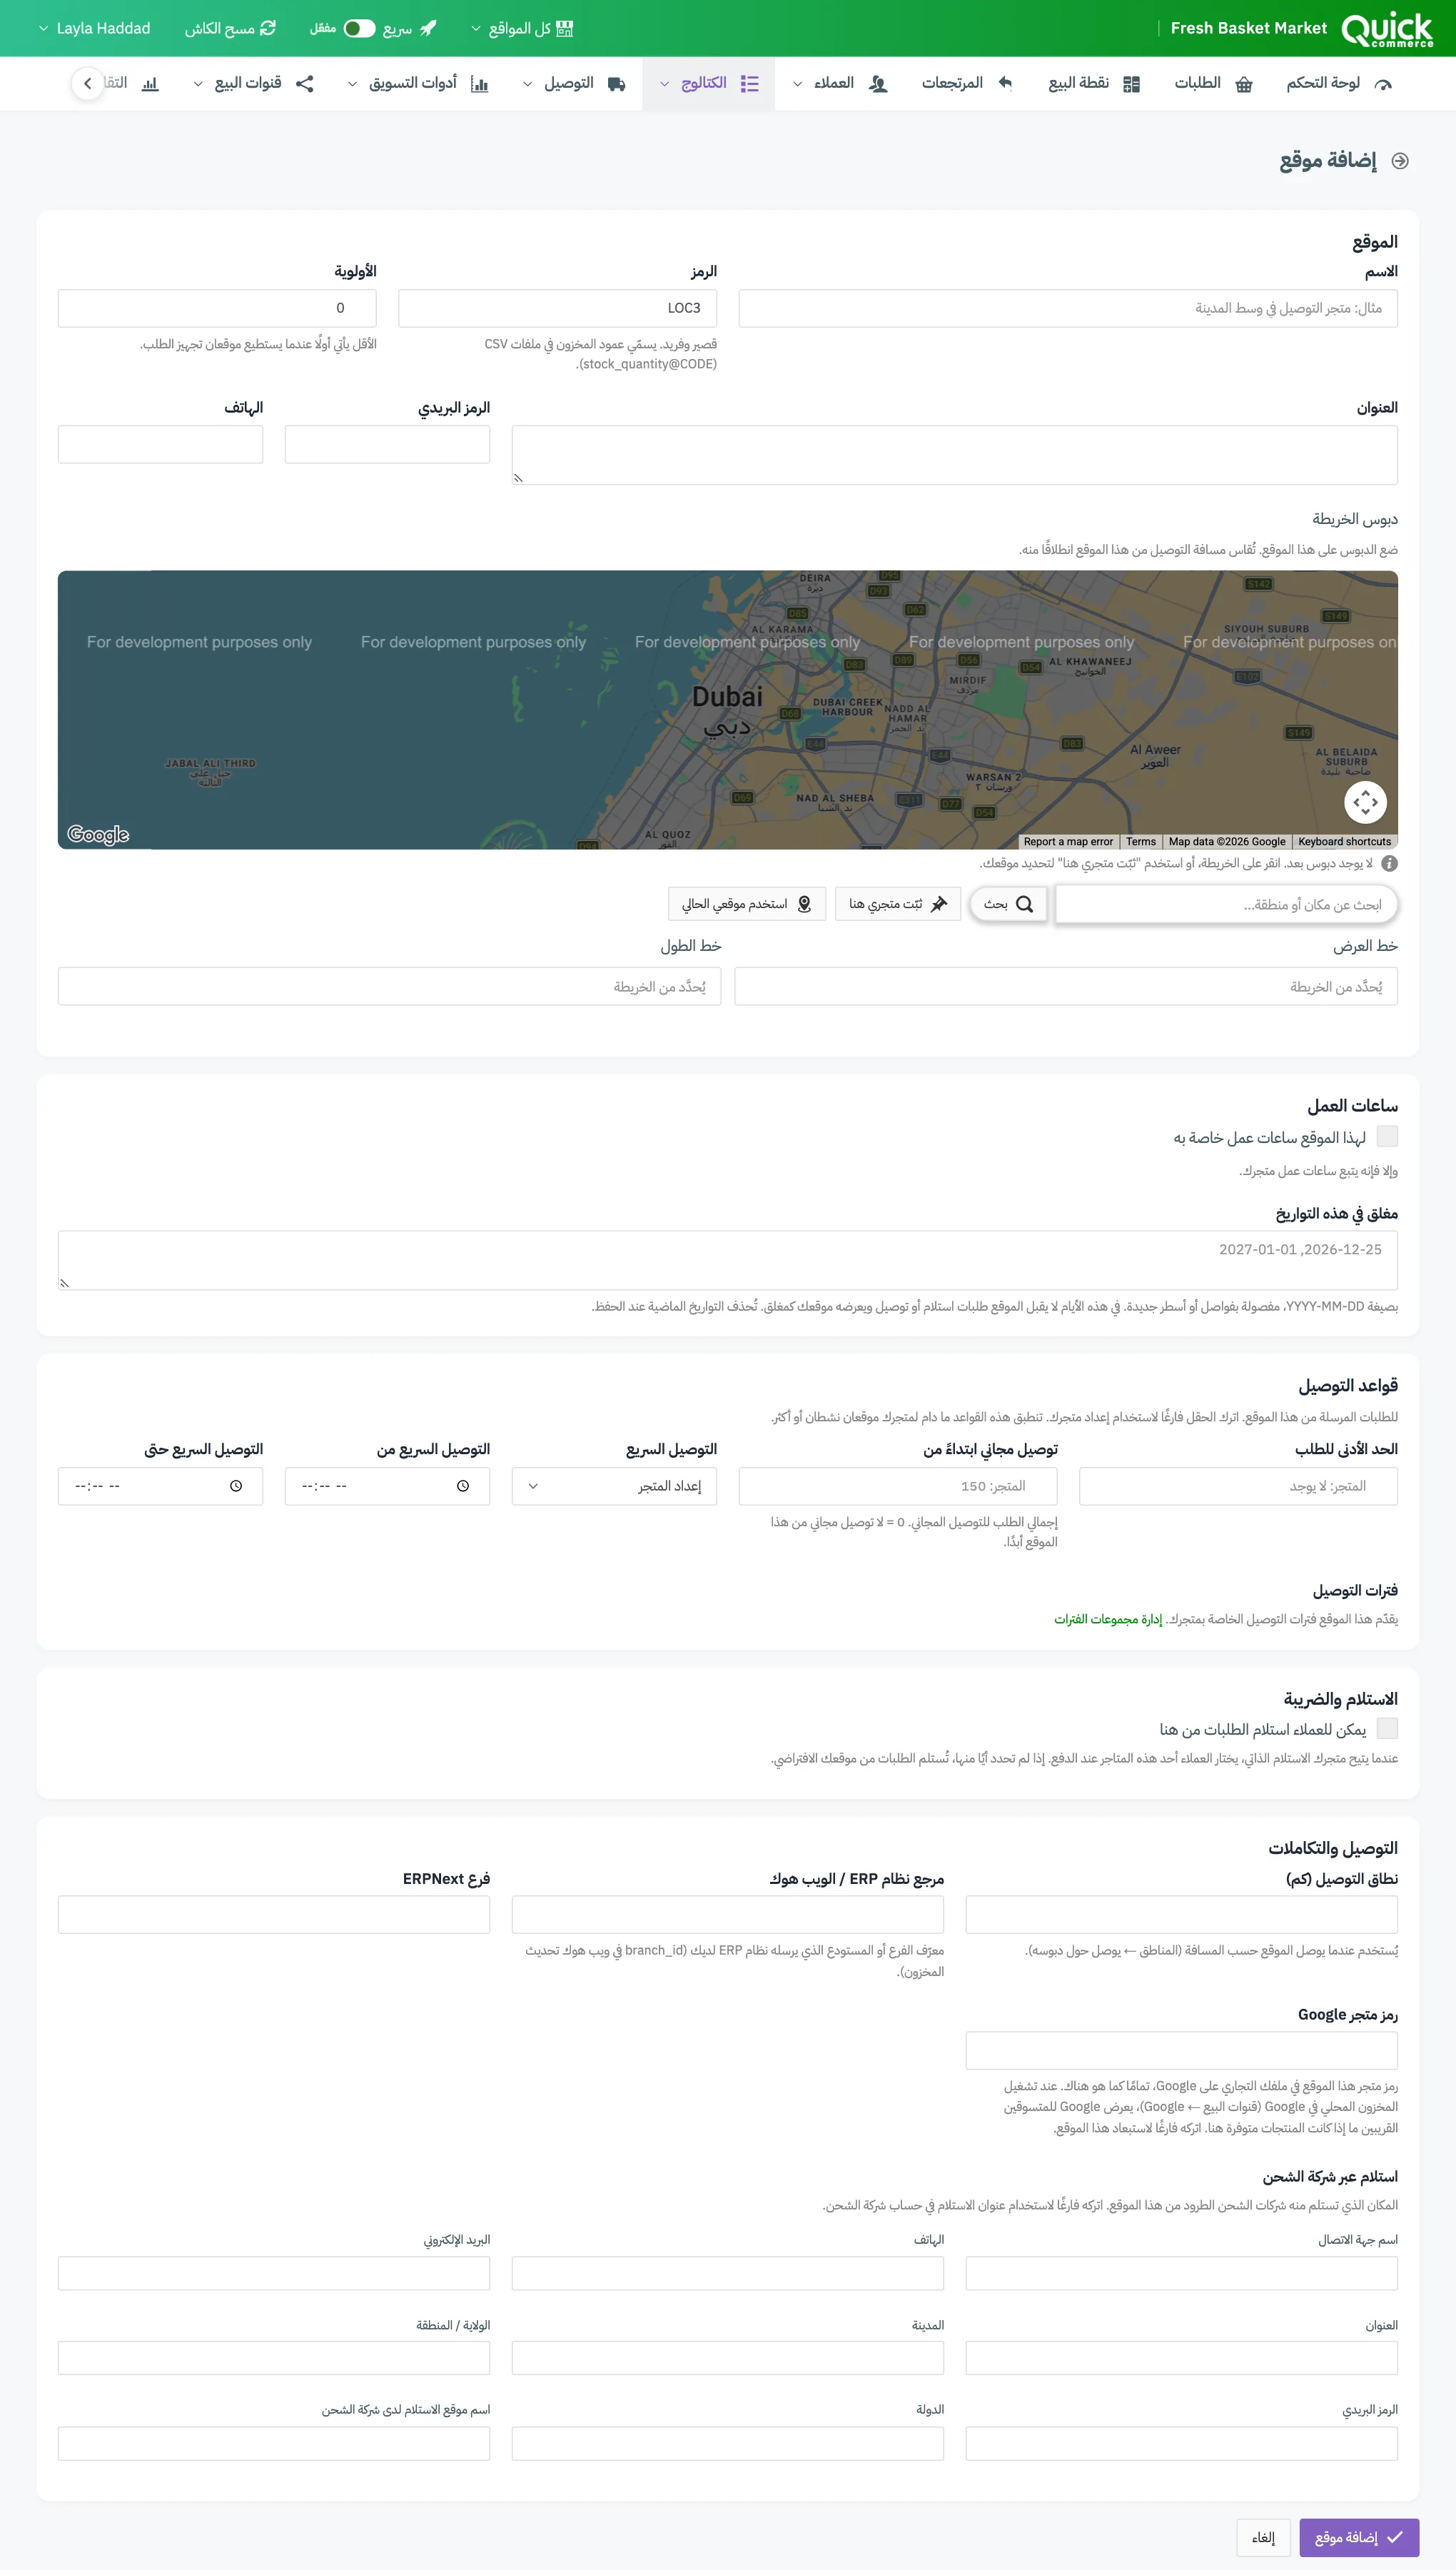Check لهذا الموقع ساعات عمل خاصة به
This screenshot has height=2570, width=1456.
click(1387, 1136)
